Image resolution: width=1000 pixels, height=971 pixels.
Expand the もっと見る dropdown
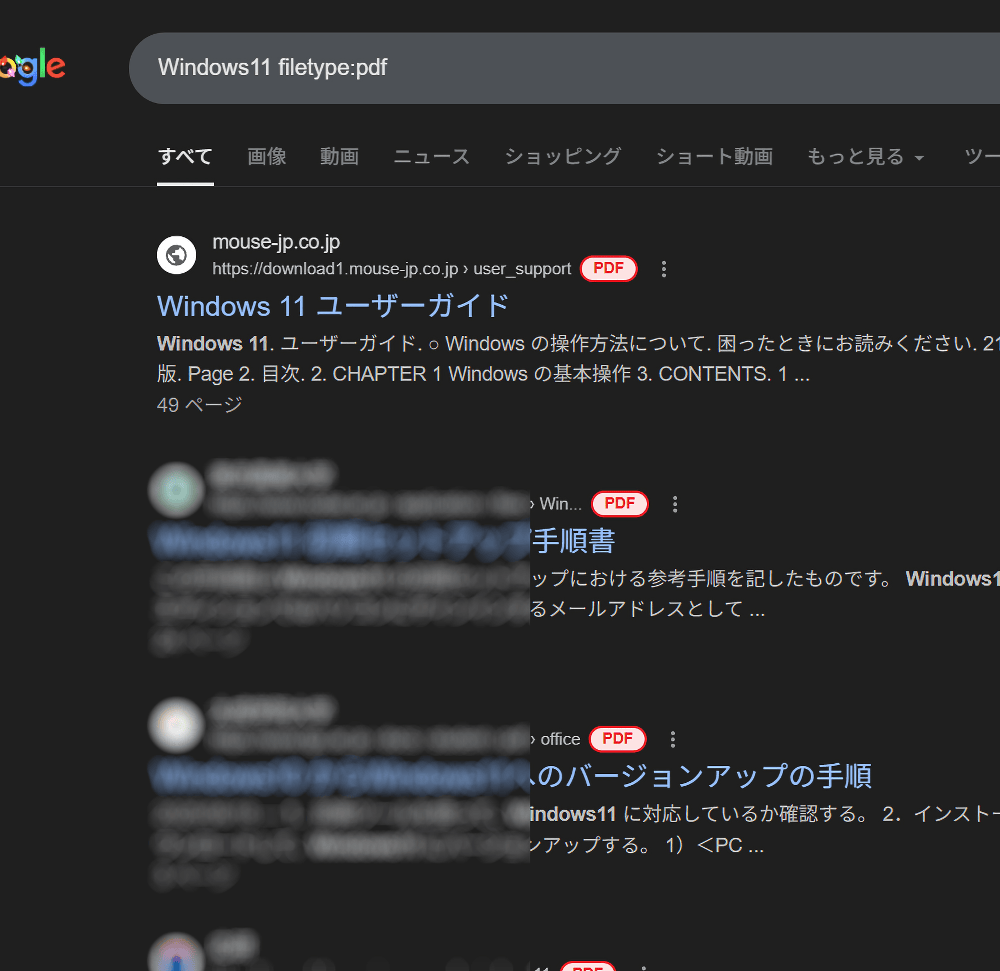(864, 156)
